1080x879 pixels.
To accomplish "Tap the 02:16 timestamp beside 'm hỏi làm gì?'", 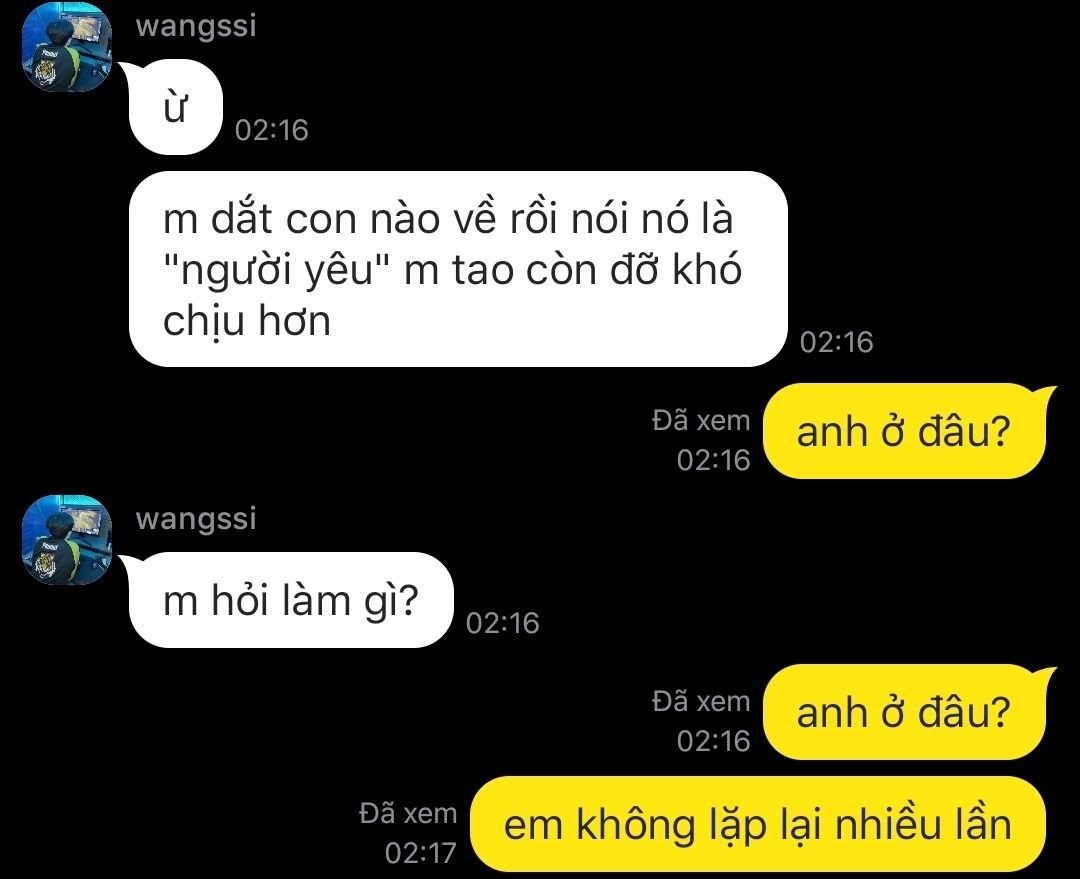I will point(502,623).
